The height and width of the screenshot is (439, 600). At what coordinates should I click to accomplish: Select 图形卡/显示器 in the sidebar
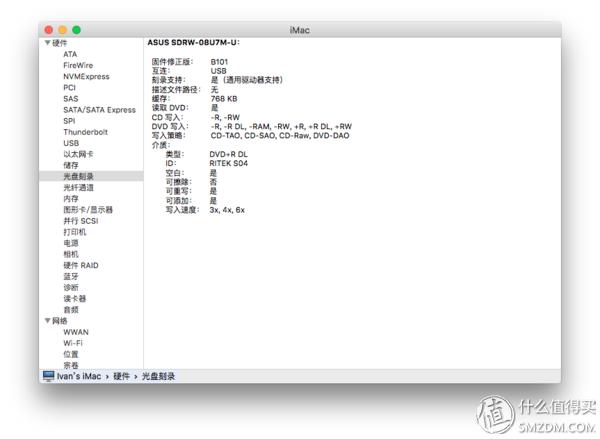pyautogui.click(x=88, y=210)
